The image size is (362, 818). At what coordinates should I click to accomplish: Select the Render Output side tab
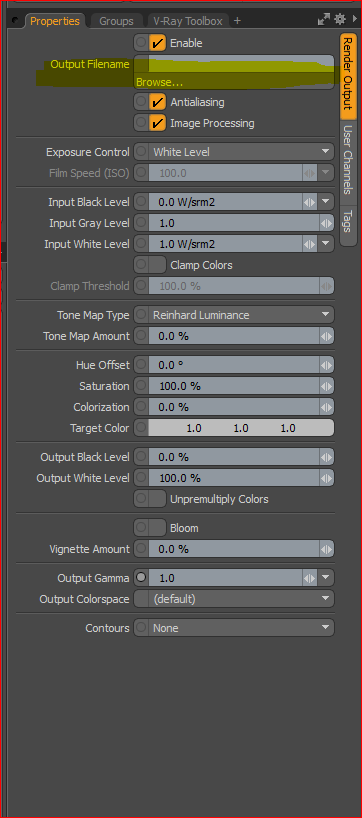[x=347, y=76]
